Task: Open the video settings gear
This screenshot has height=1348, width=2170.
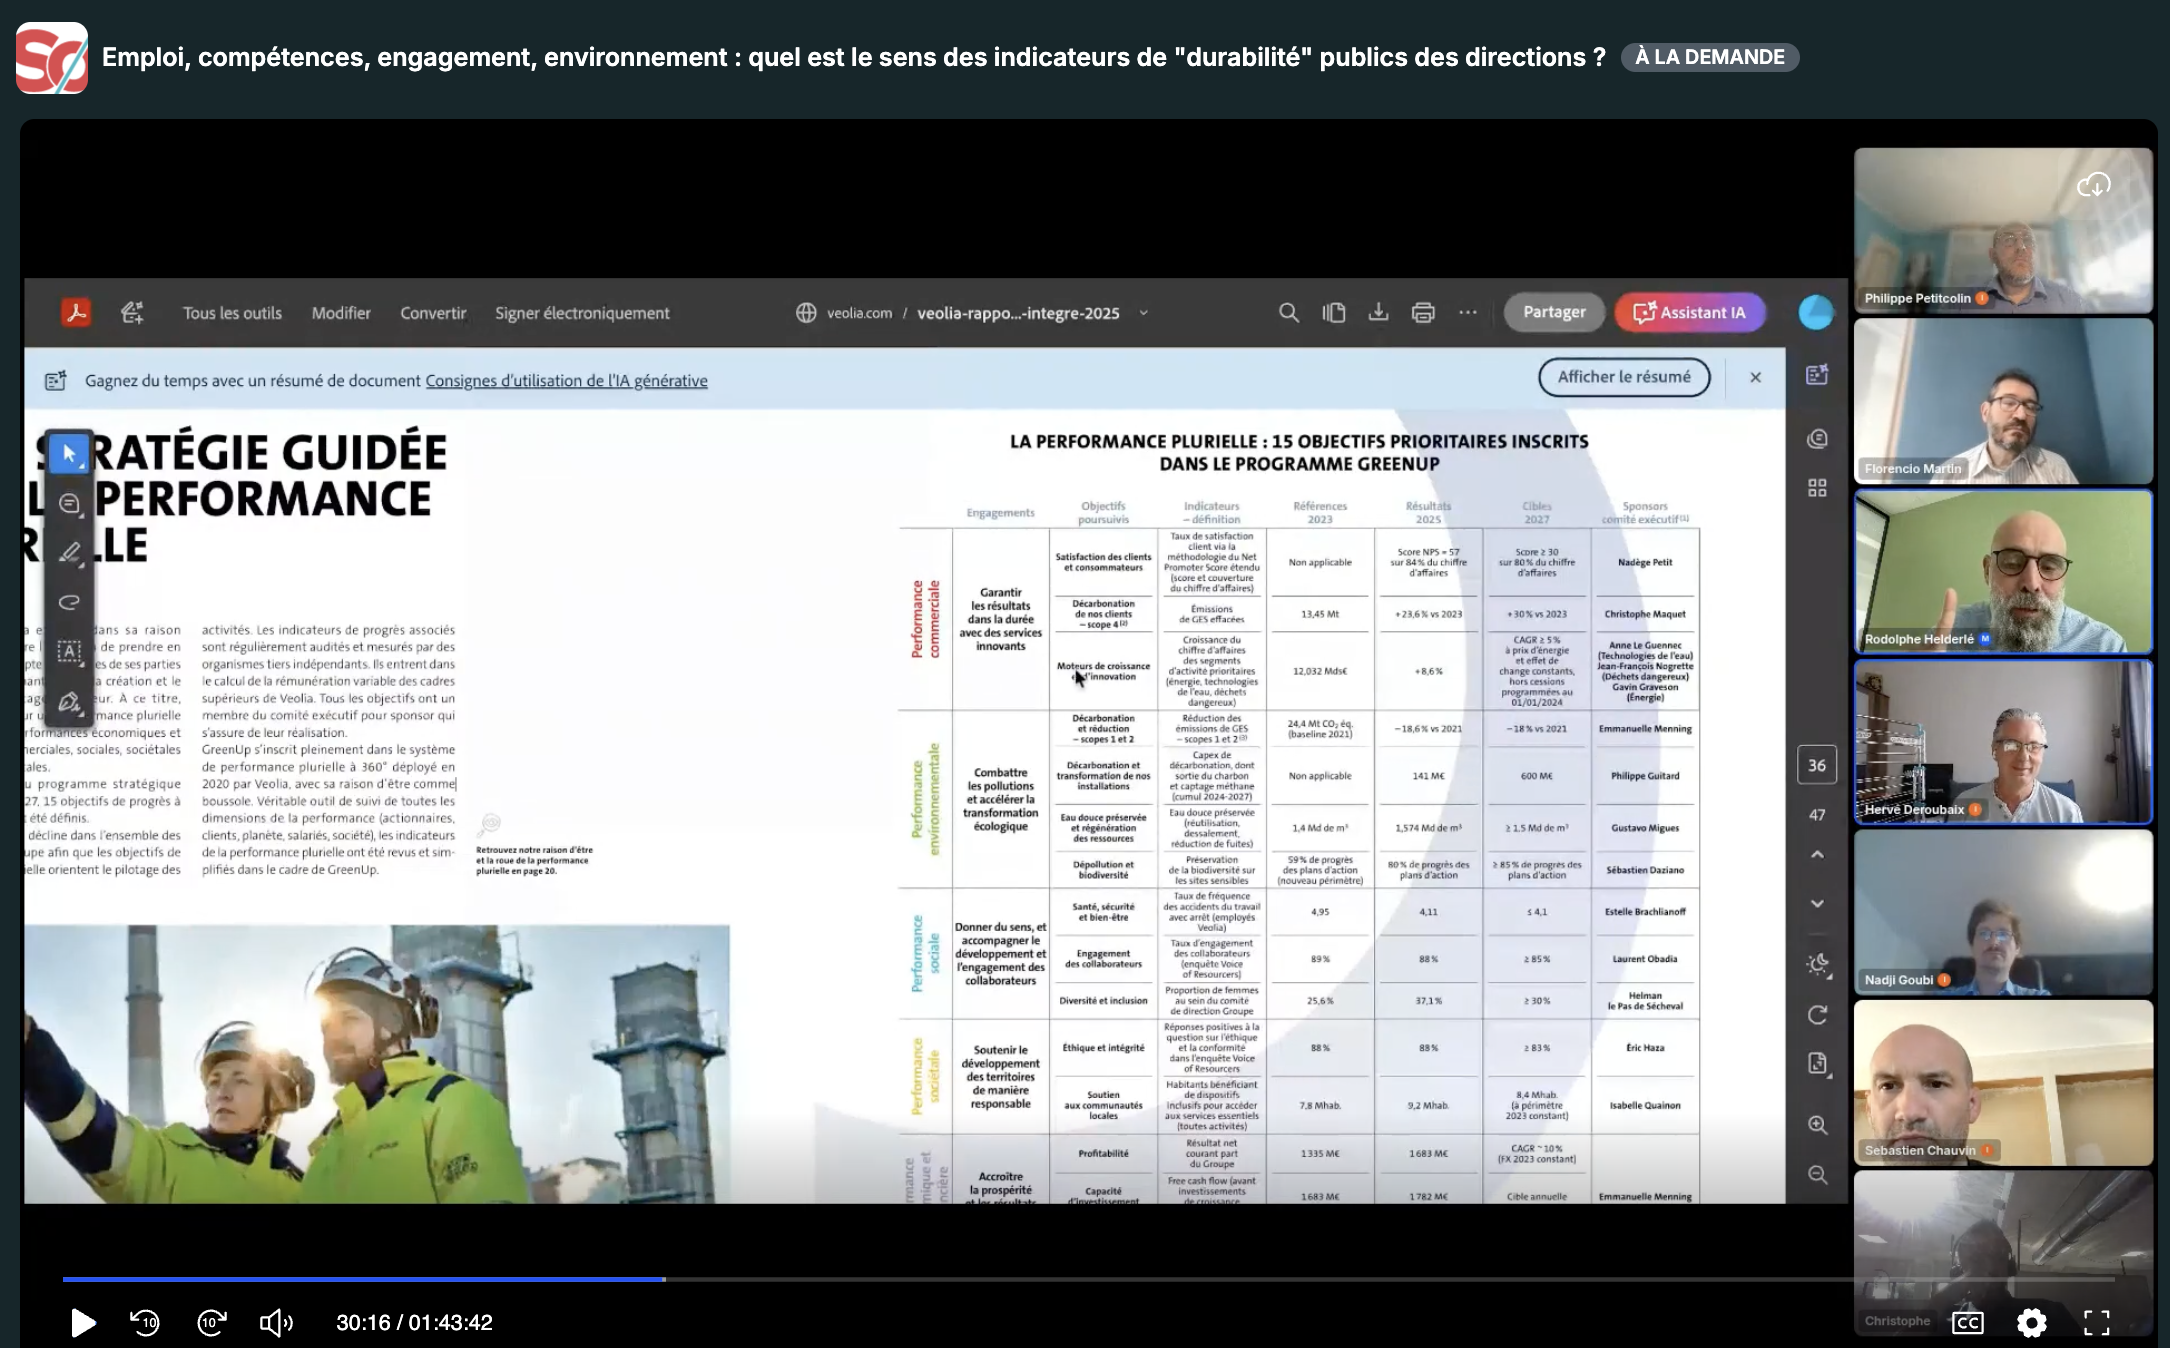Action: pyautogui.click(x=2031, y=1323)
